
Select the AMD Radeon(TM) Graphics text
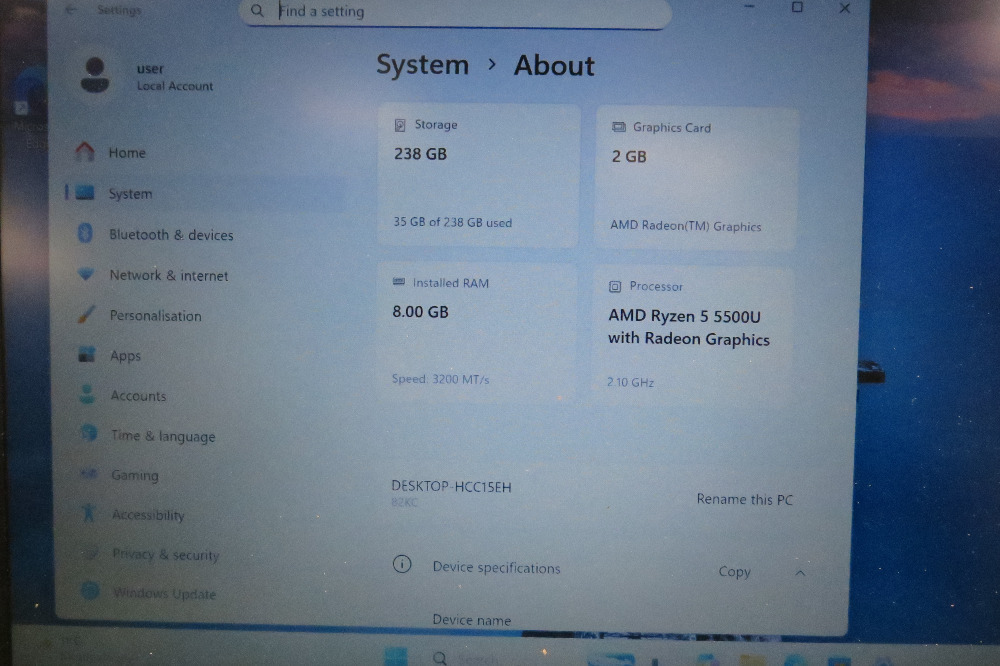pos(686,226)
